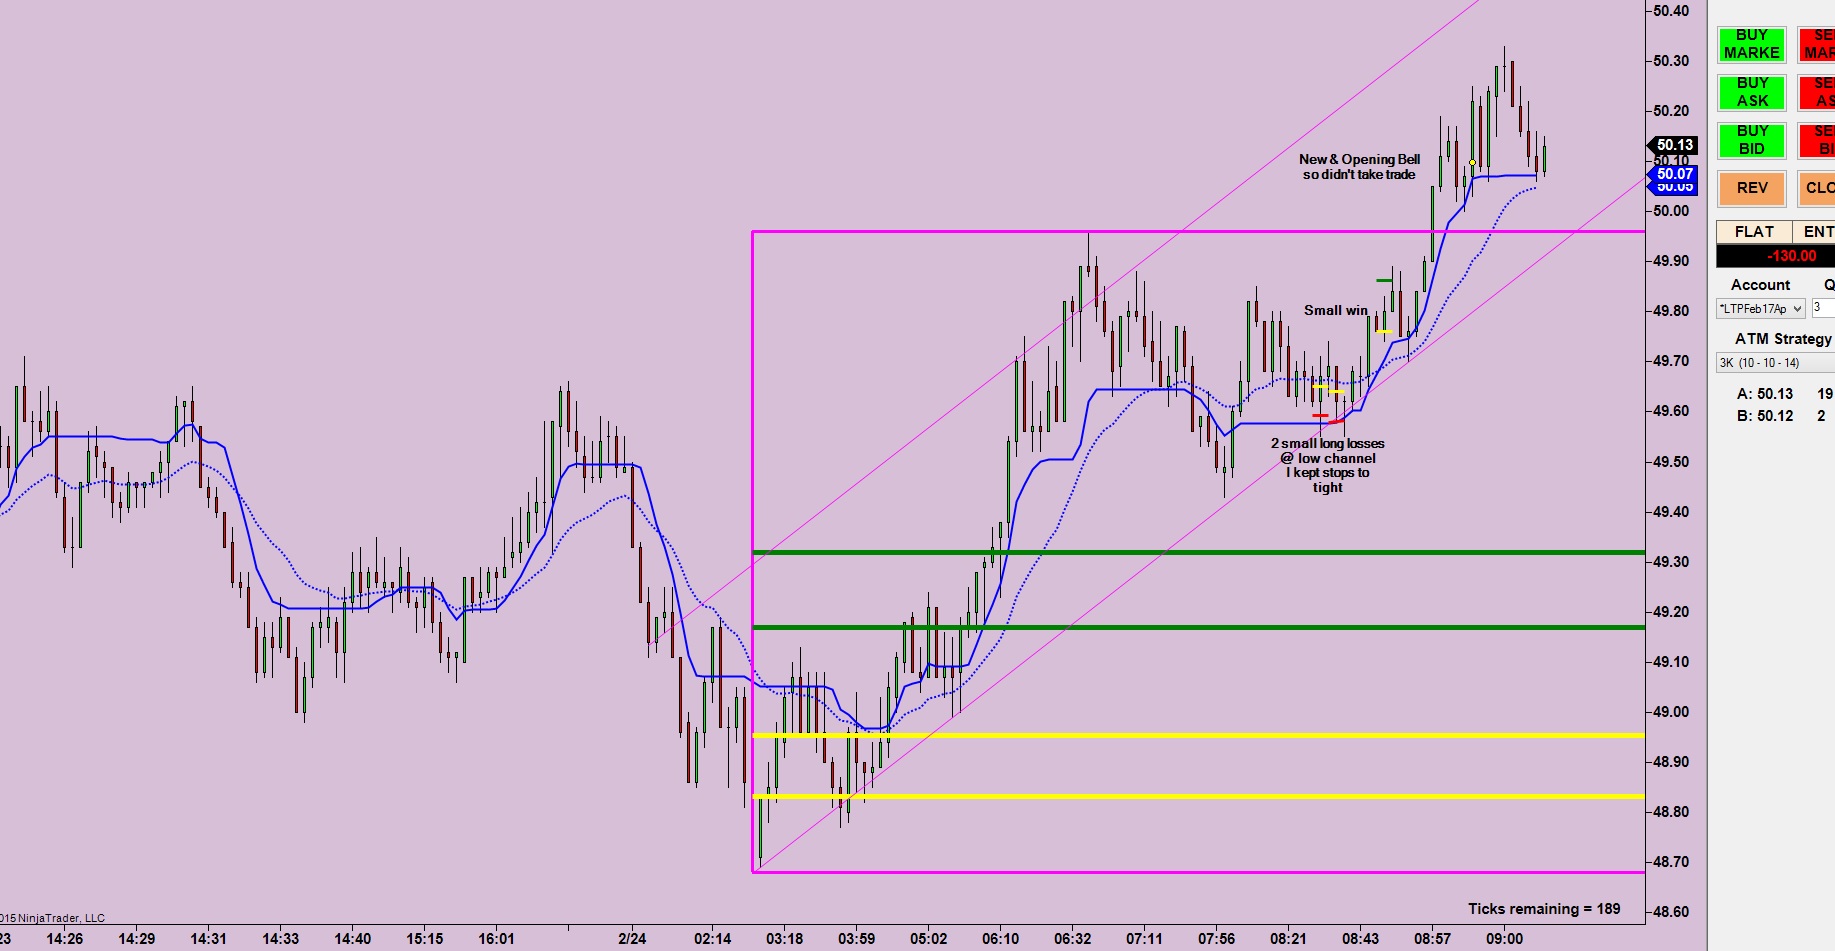Click the 'Ticks remaining = 189' counter
The width and height of the screenshot is (1835, 951).
tap(1544, 909)
